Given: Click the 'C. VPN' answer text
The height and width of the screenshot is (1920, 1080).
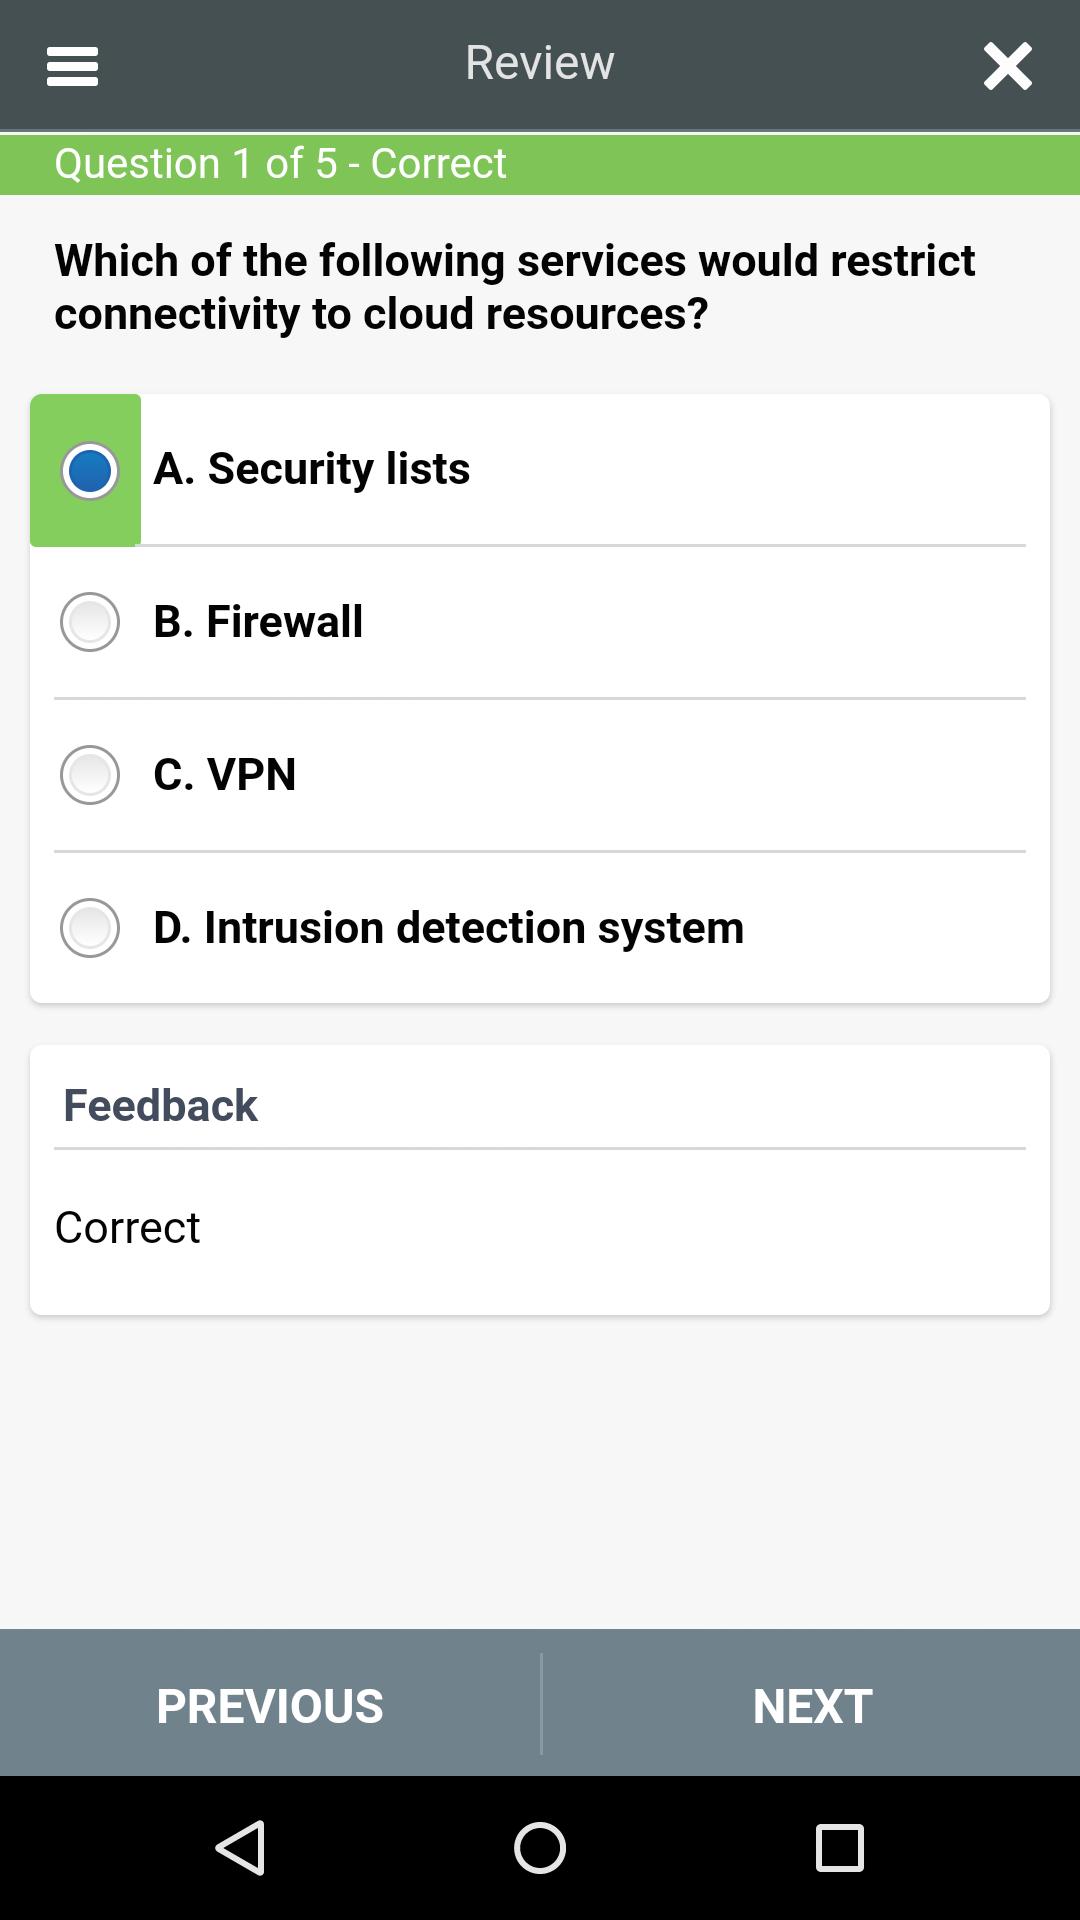Looking at the screenshot, I should click(x=225, y=775).
